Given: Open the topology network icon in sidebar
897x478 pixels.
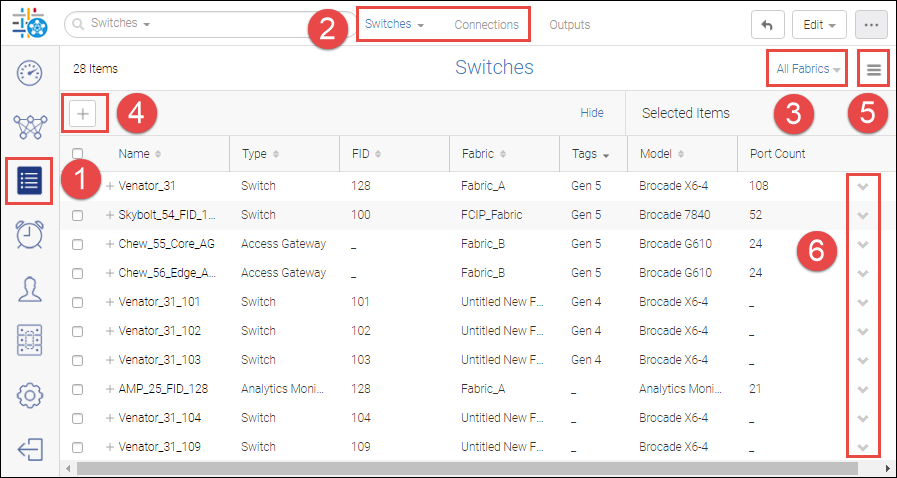Looking at the screenshot, I should (30, 127).
